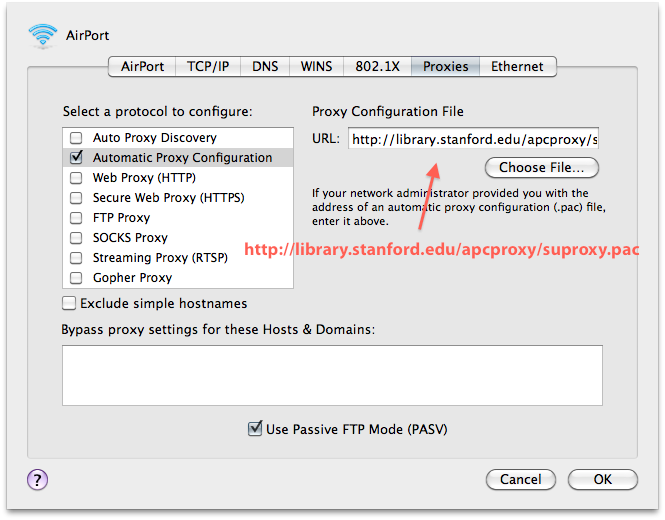
Task: Click into the proxy URL field
Action: coord(473,138)
